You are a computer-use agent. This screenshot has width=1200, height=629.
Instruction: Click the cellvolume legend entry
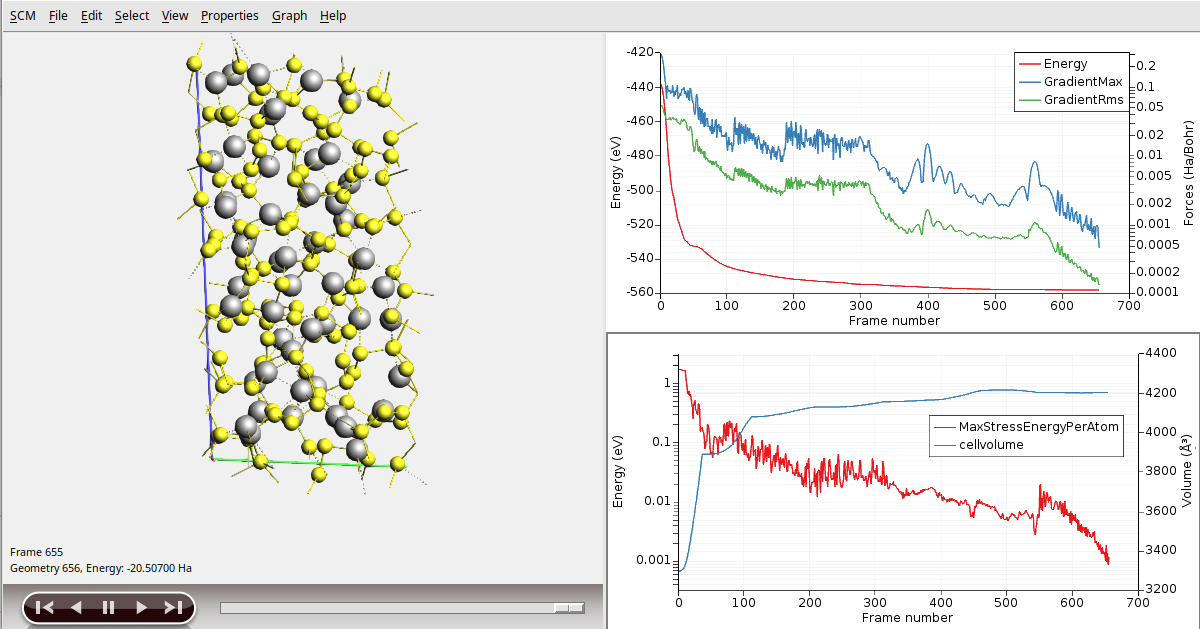coord(991,444)
